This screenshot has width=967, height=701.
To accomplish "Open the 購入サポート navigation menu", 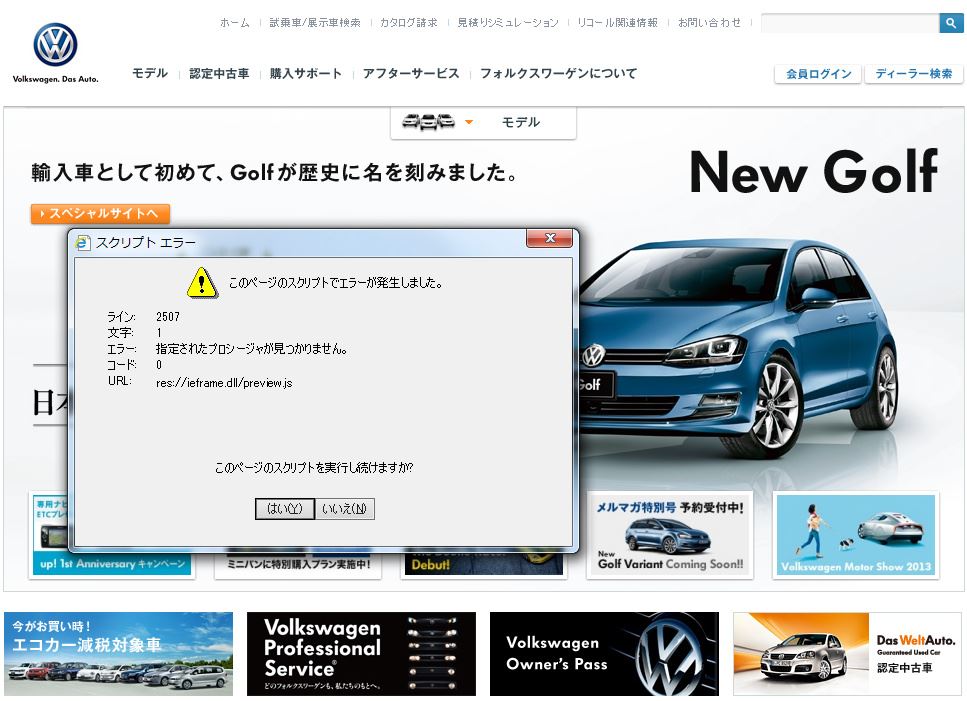I will (305, 73).
